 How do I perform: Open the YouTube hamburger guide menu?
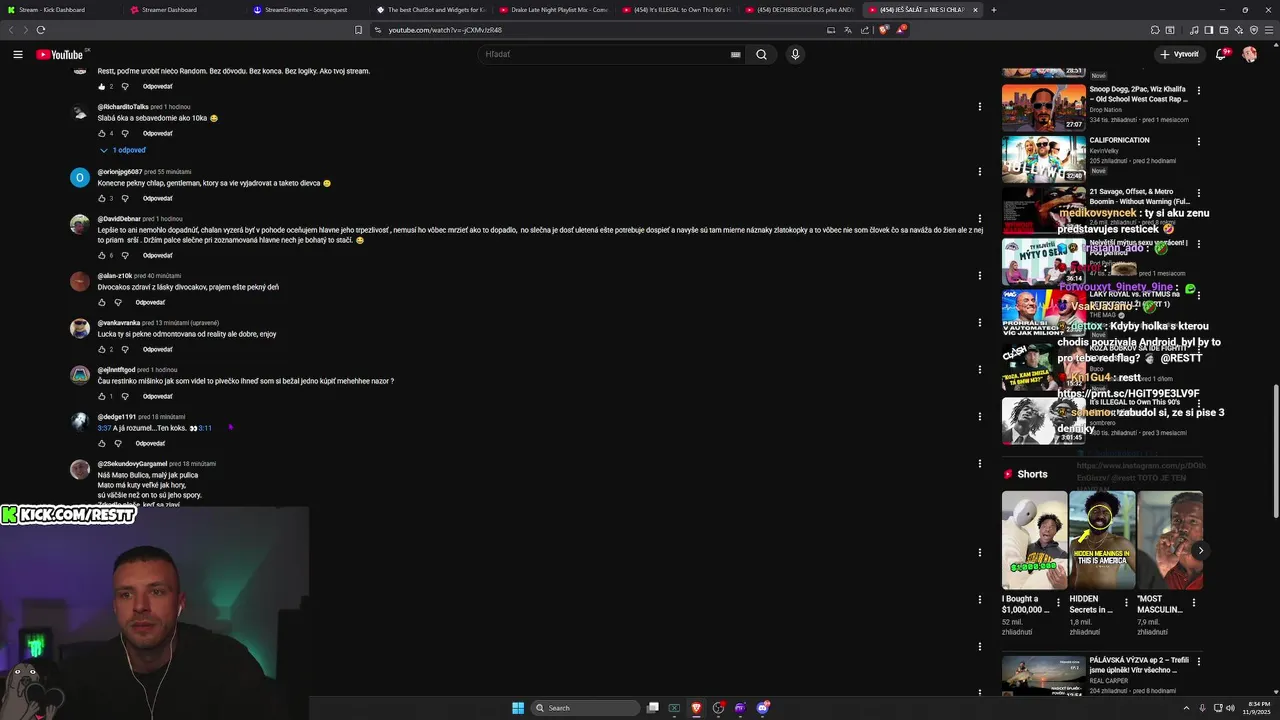(x=18, y=54)
